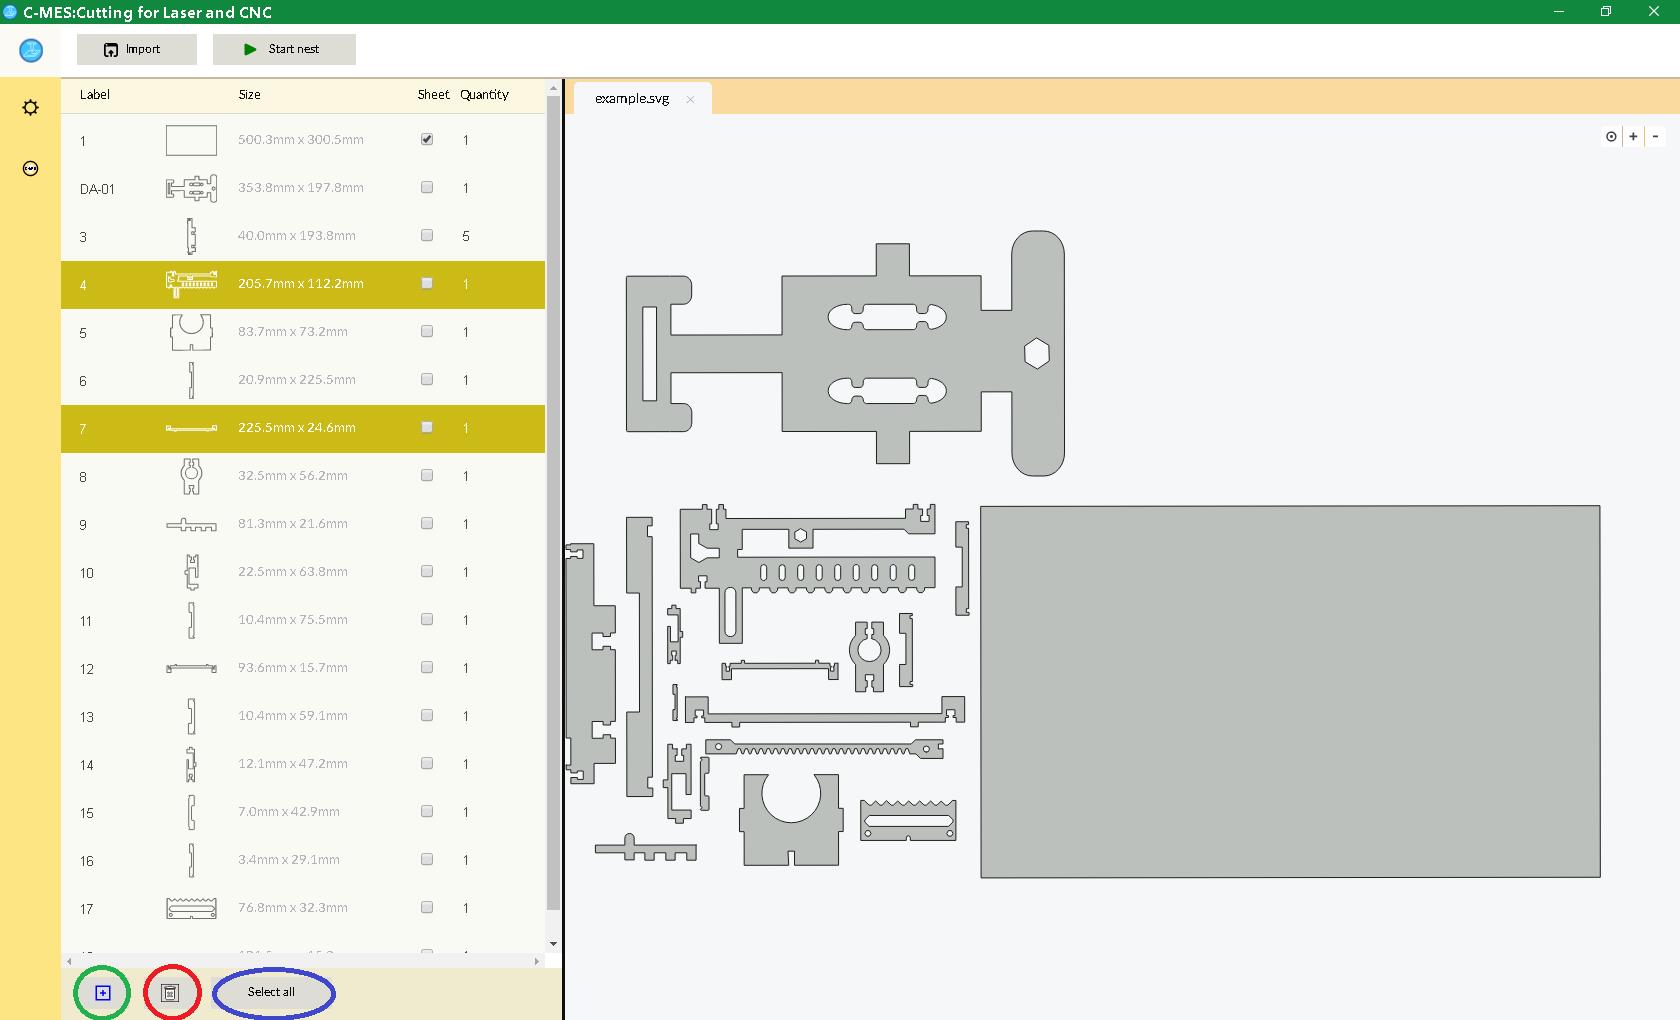Click size 205.7mm x 112.2mm row
Screen dimensions: 1680x1020
(x=303, y=284)
